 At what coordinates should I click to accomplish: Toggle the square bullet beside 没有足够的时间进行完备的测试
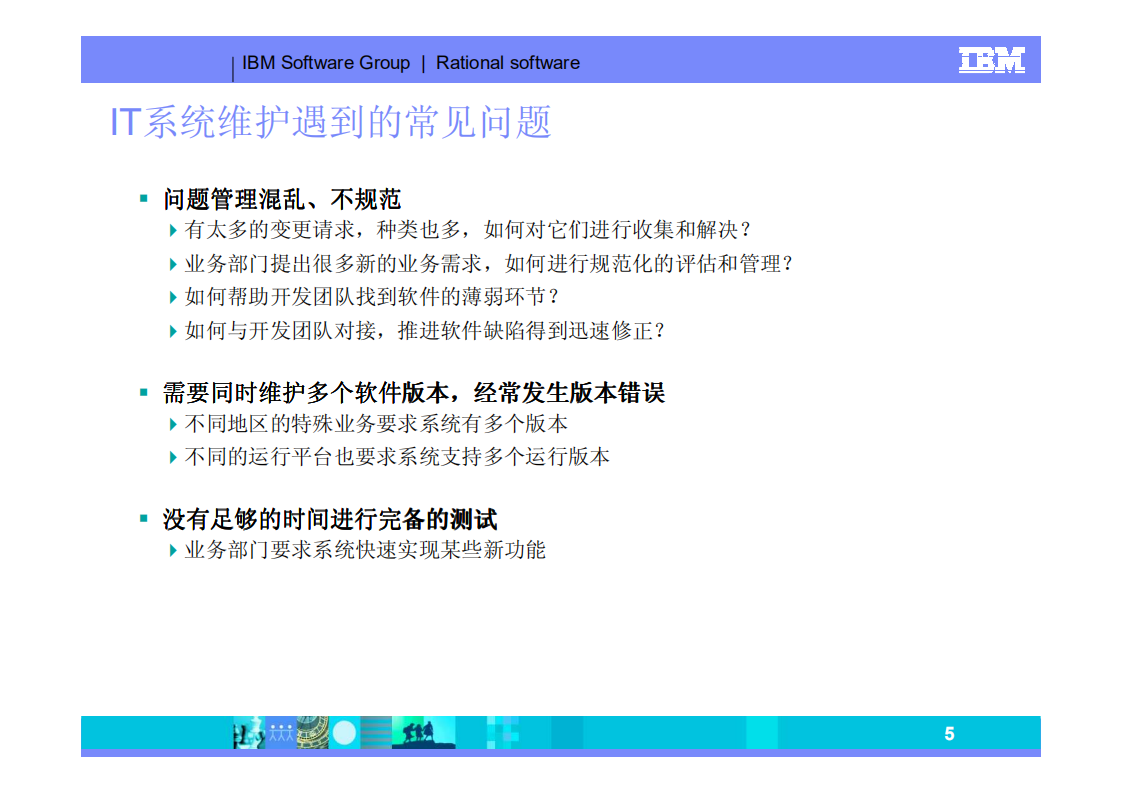coord(144,517)
